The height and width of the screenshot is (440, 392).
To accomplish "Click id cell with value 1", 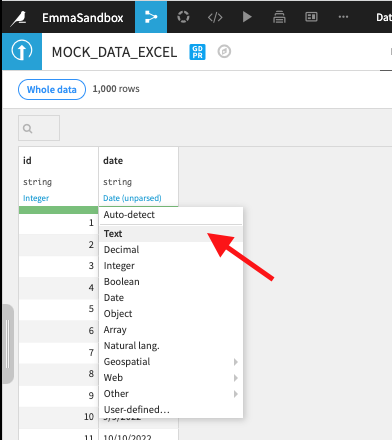I will point(58,223).
